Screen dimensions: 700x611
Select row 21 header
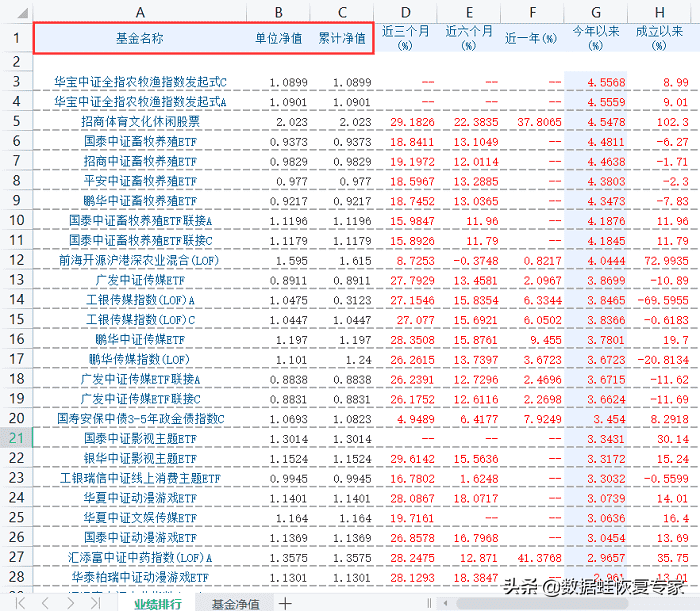tap(17, 438)
